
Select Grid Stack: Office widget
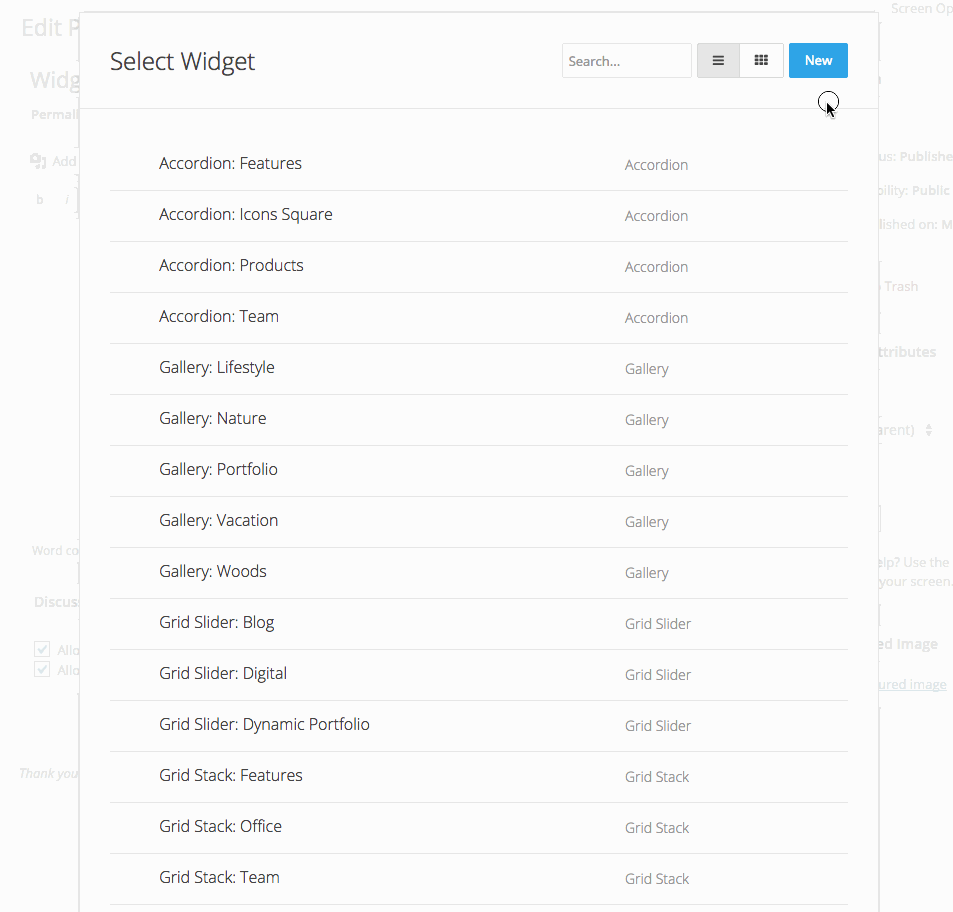click(220, 827)
